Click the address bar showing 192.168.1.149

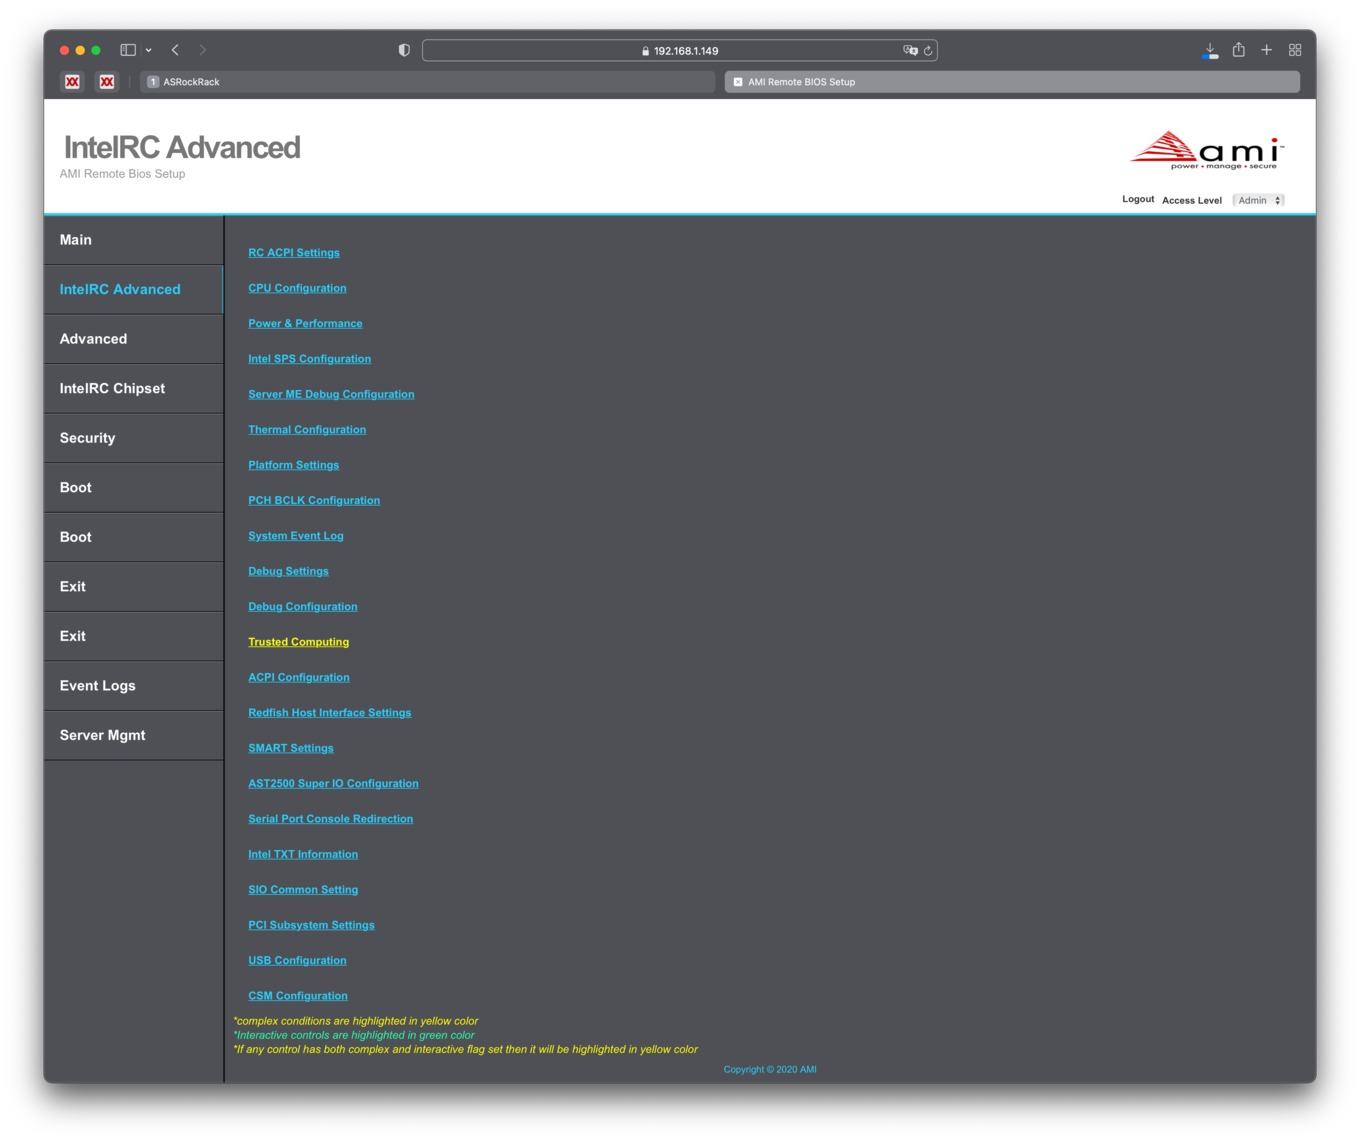click(680, 50)
